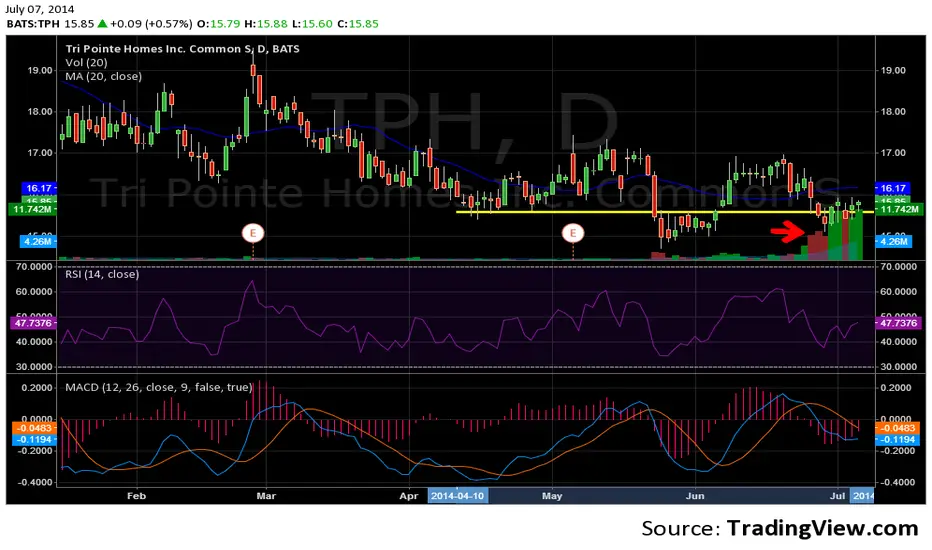Click the green up-triangle change indicator in header
932x550 pixels.
click(x=102, y=24)
